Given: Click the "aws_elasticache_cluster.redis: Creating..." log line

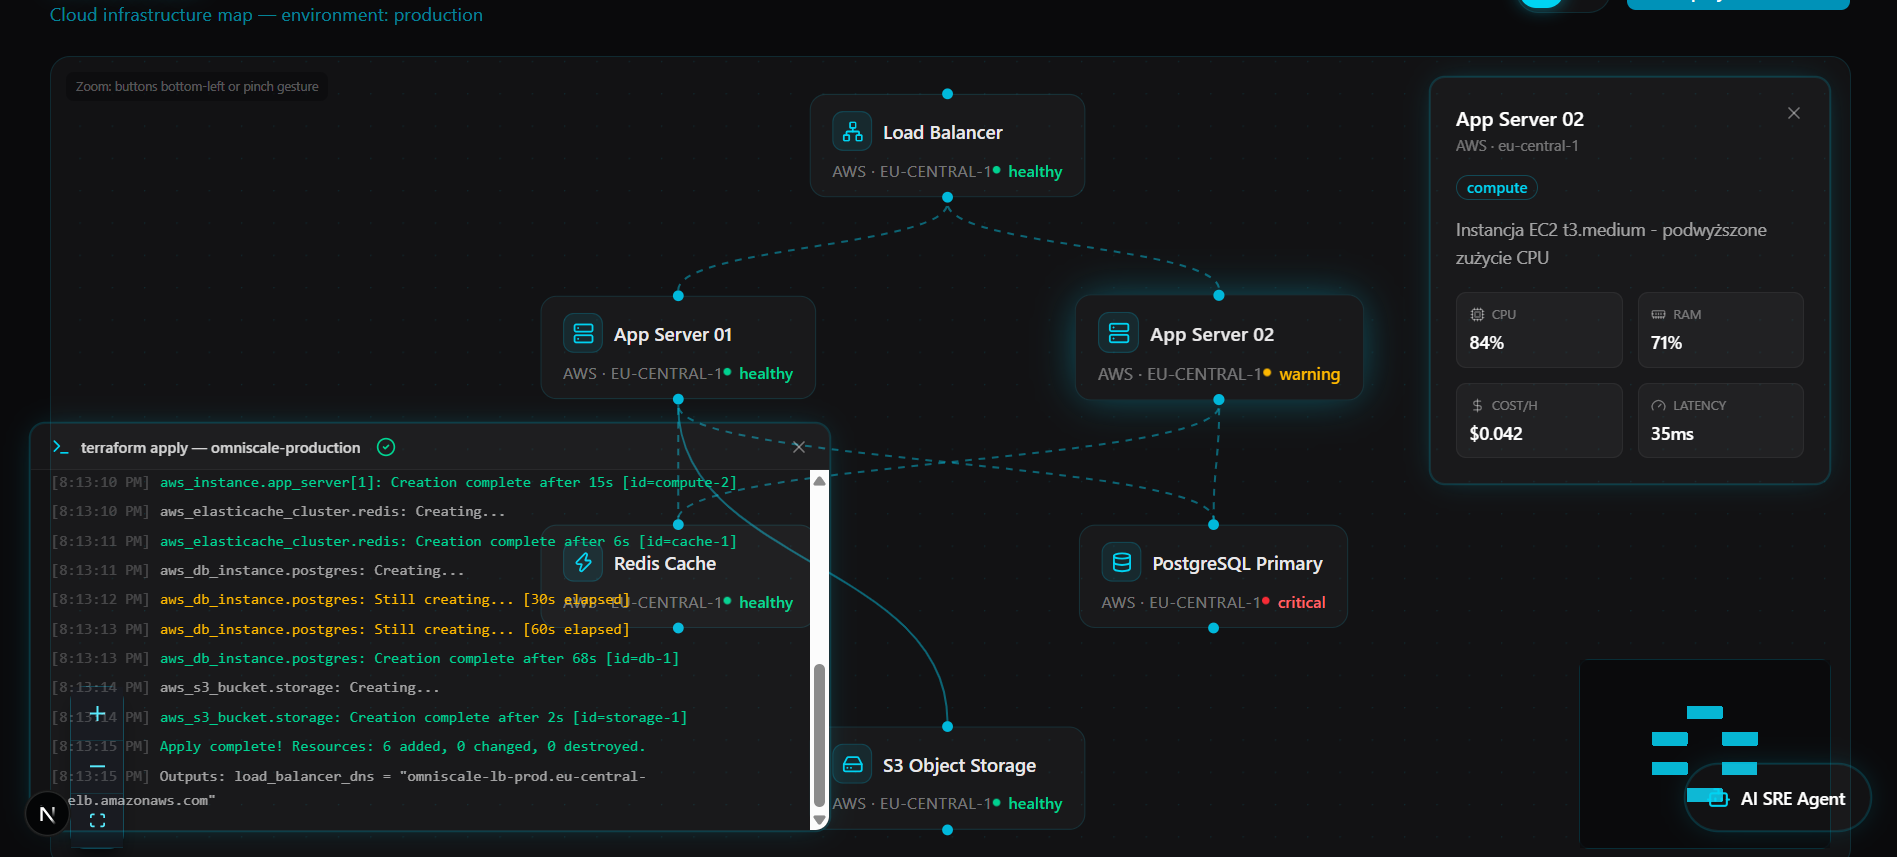Looking at the screenshot, I should coord(332,511).
